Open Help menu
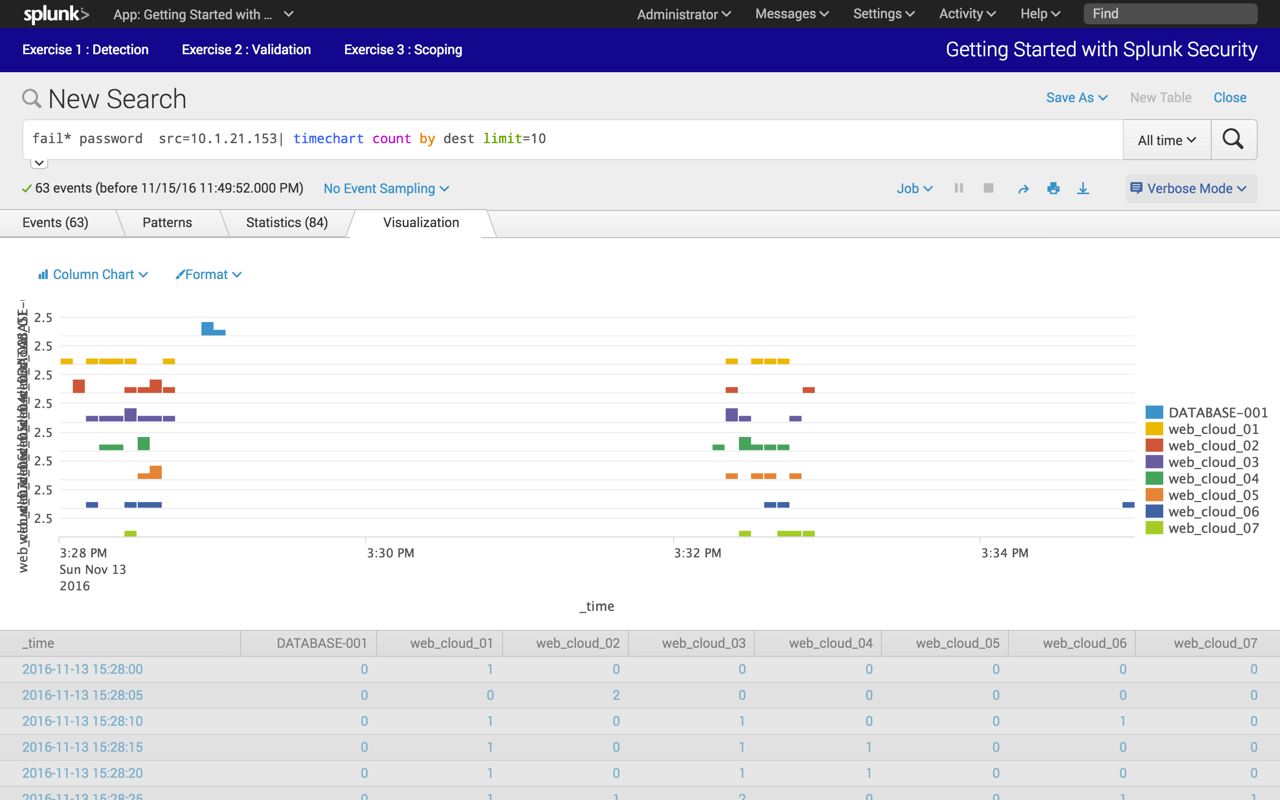This screenshot has width=1280, height=800. point(1040,14)
